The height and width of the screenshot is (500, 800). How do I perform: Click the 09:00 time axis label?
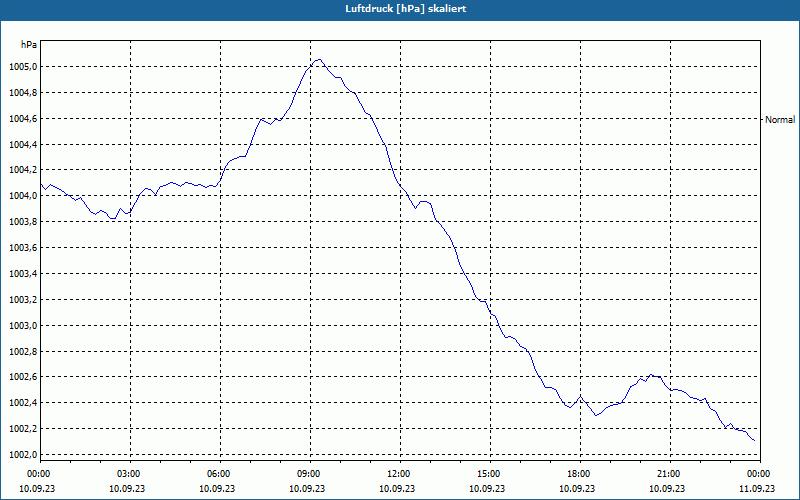click(308, 474)
